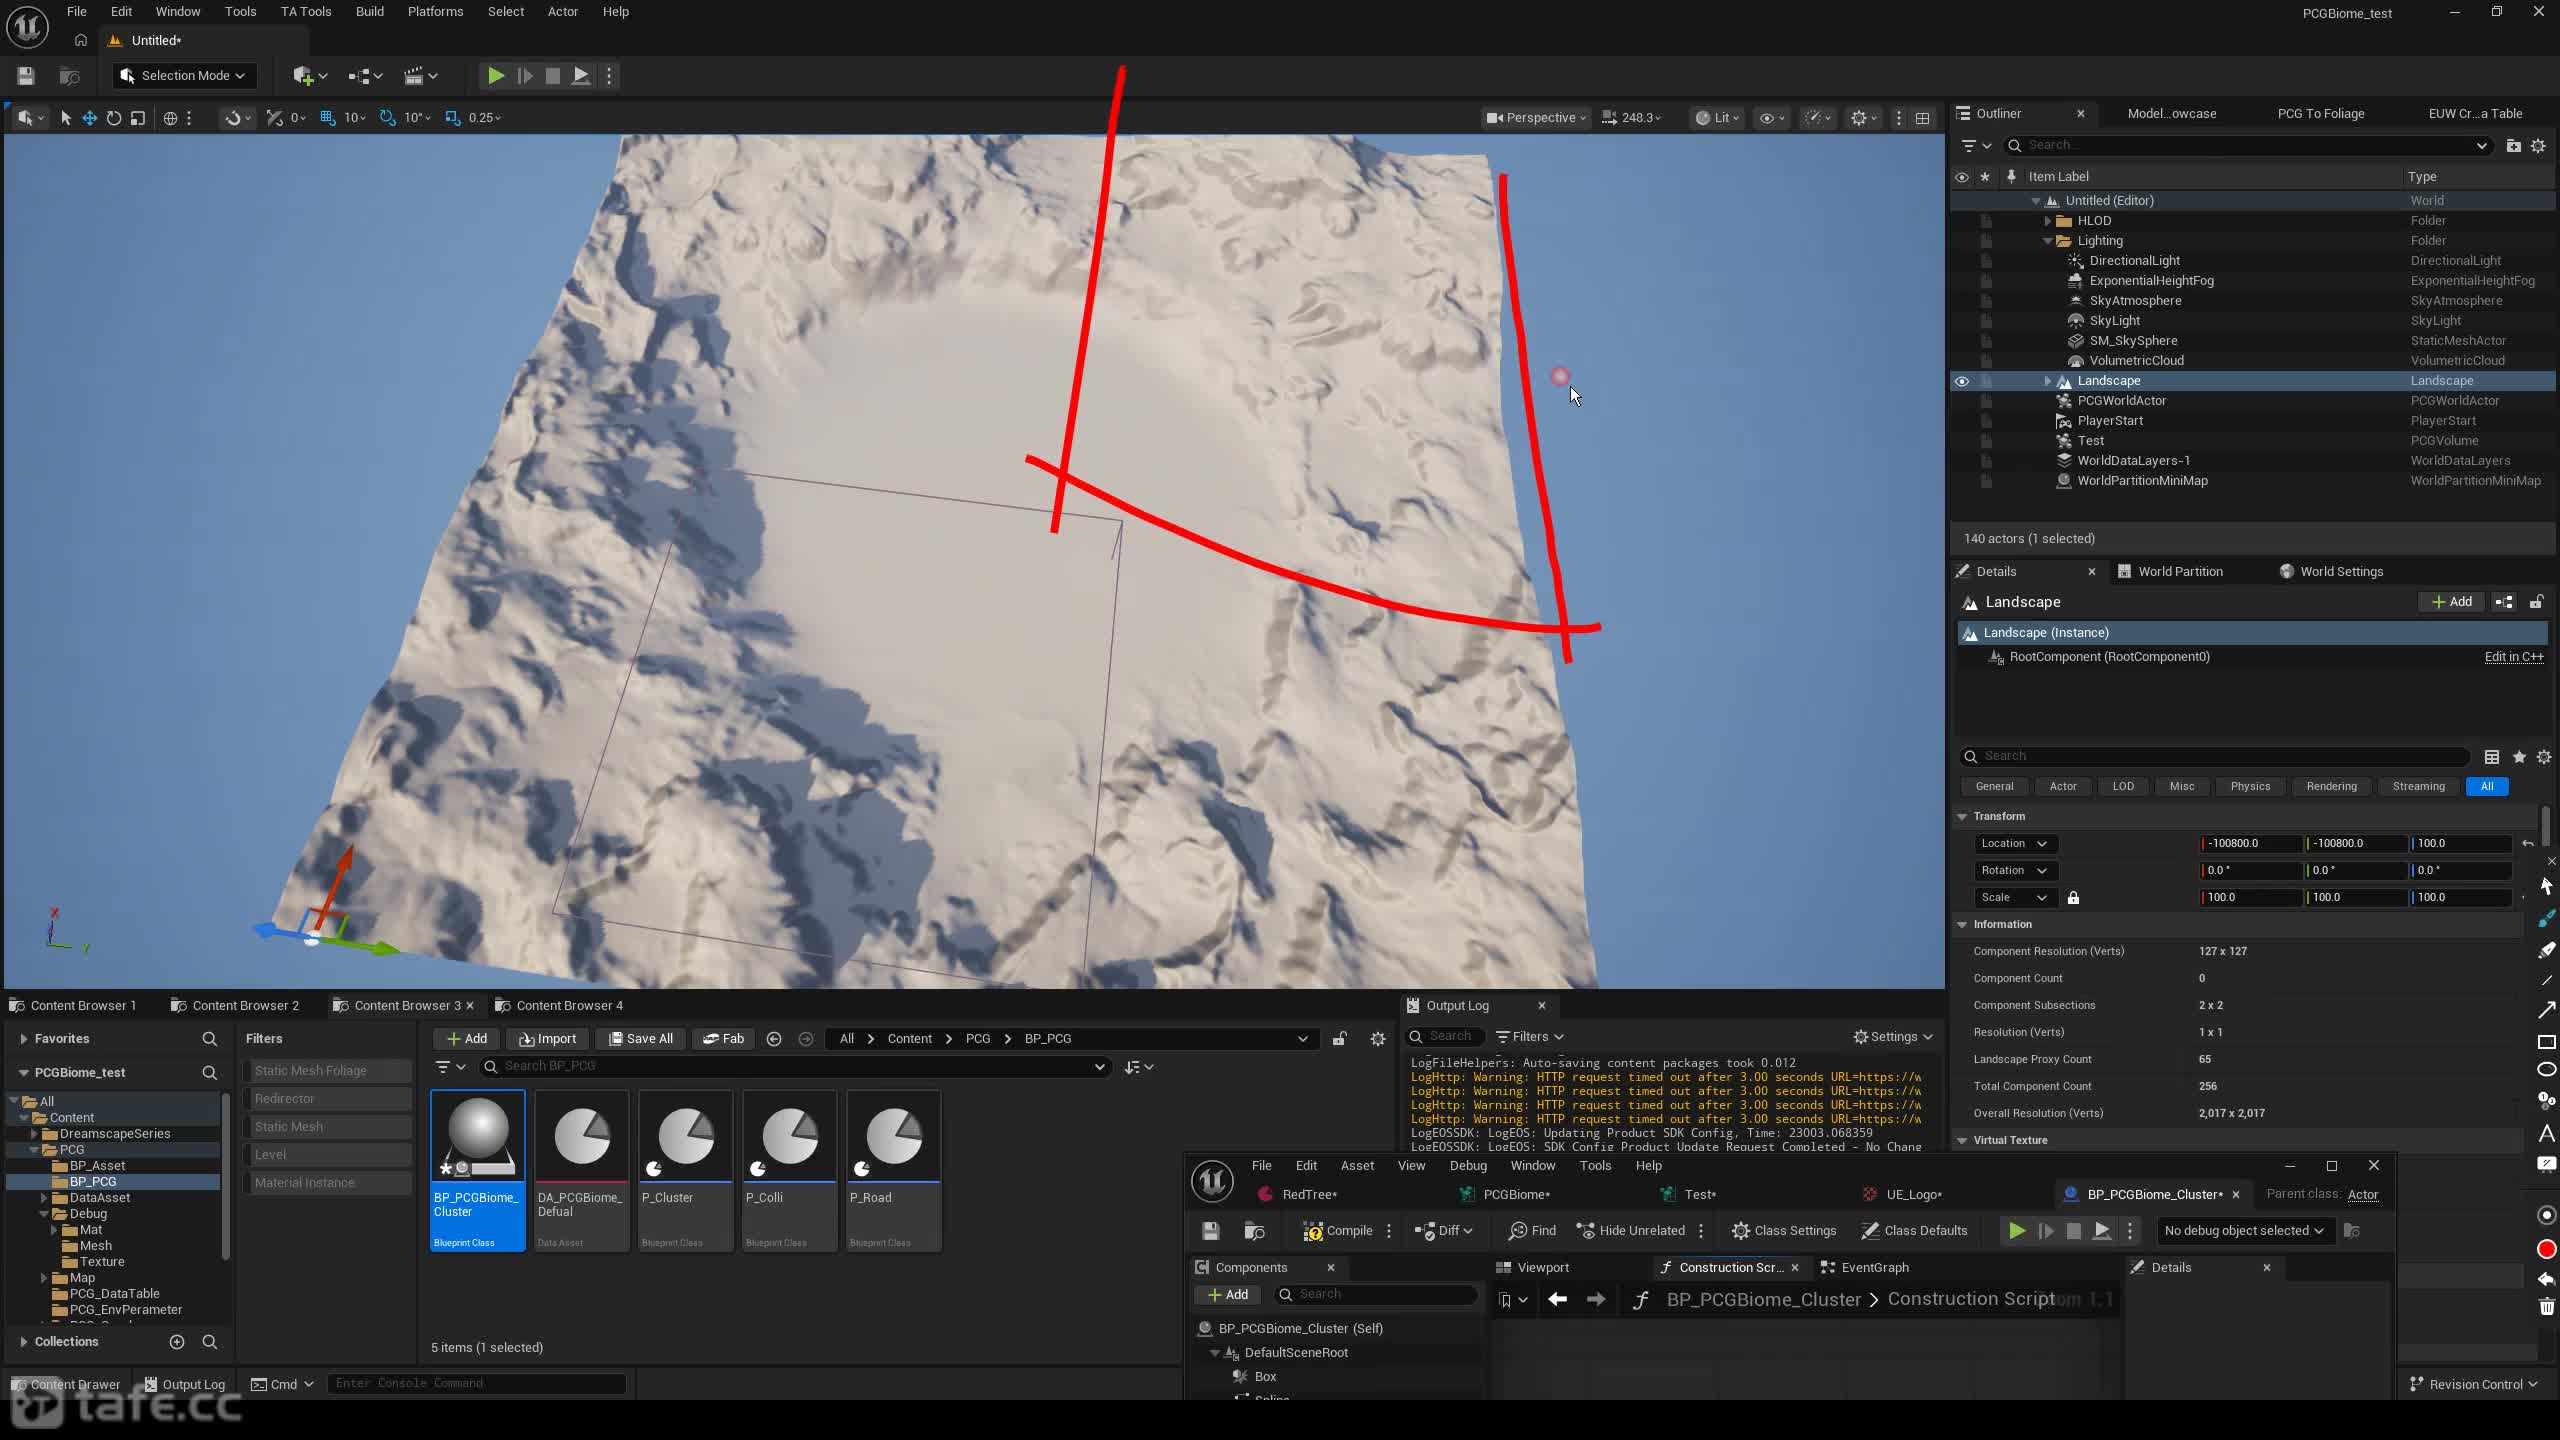Image resolution: width=2560 pixels, height=1440 pixels.
Task: Select the P_Road blueprint thumbnail
Action: 893,1171
